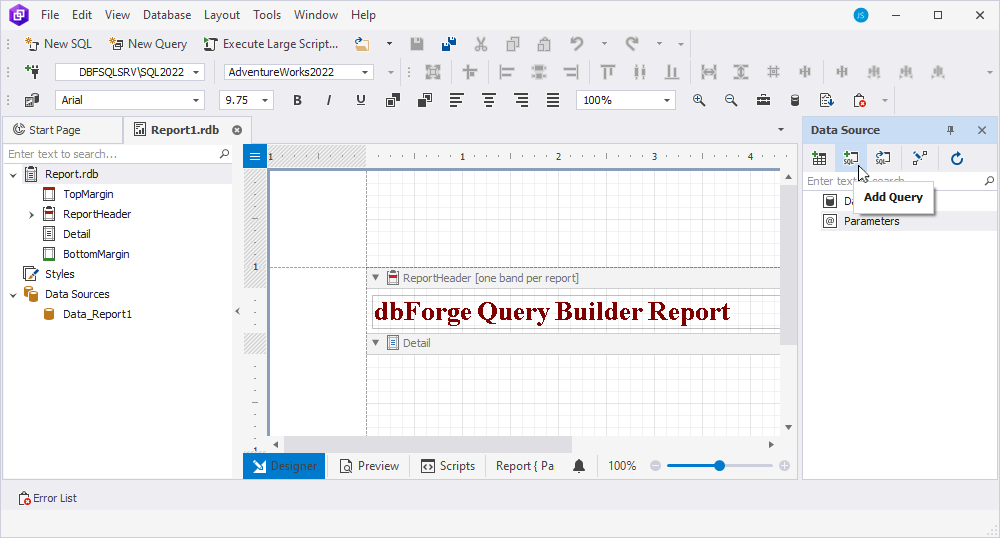
Task: Switch to the Preview tab
Action: click(370, 466)
